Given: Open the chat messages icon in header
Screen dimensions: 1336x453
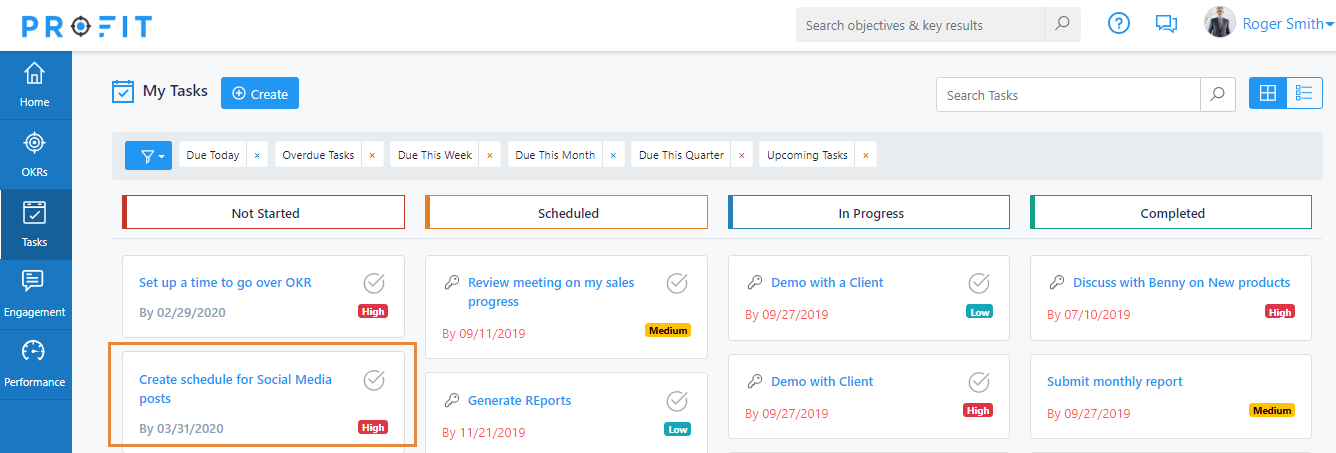Looking at the screenshot, I should (1166, 24).
